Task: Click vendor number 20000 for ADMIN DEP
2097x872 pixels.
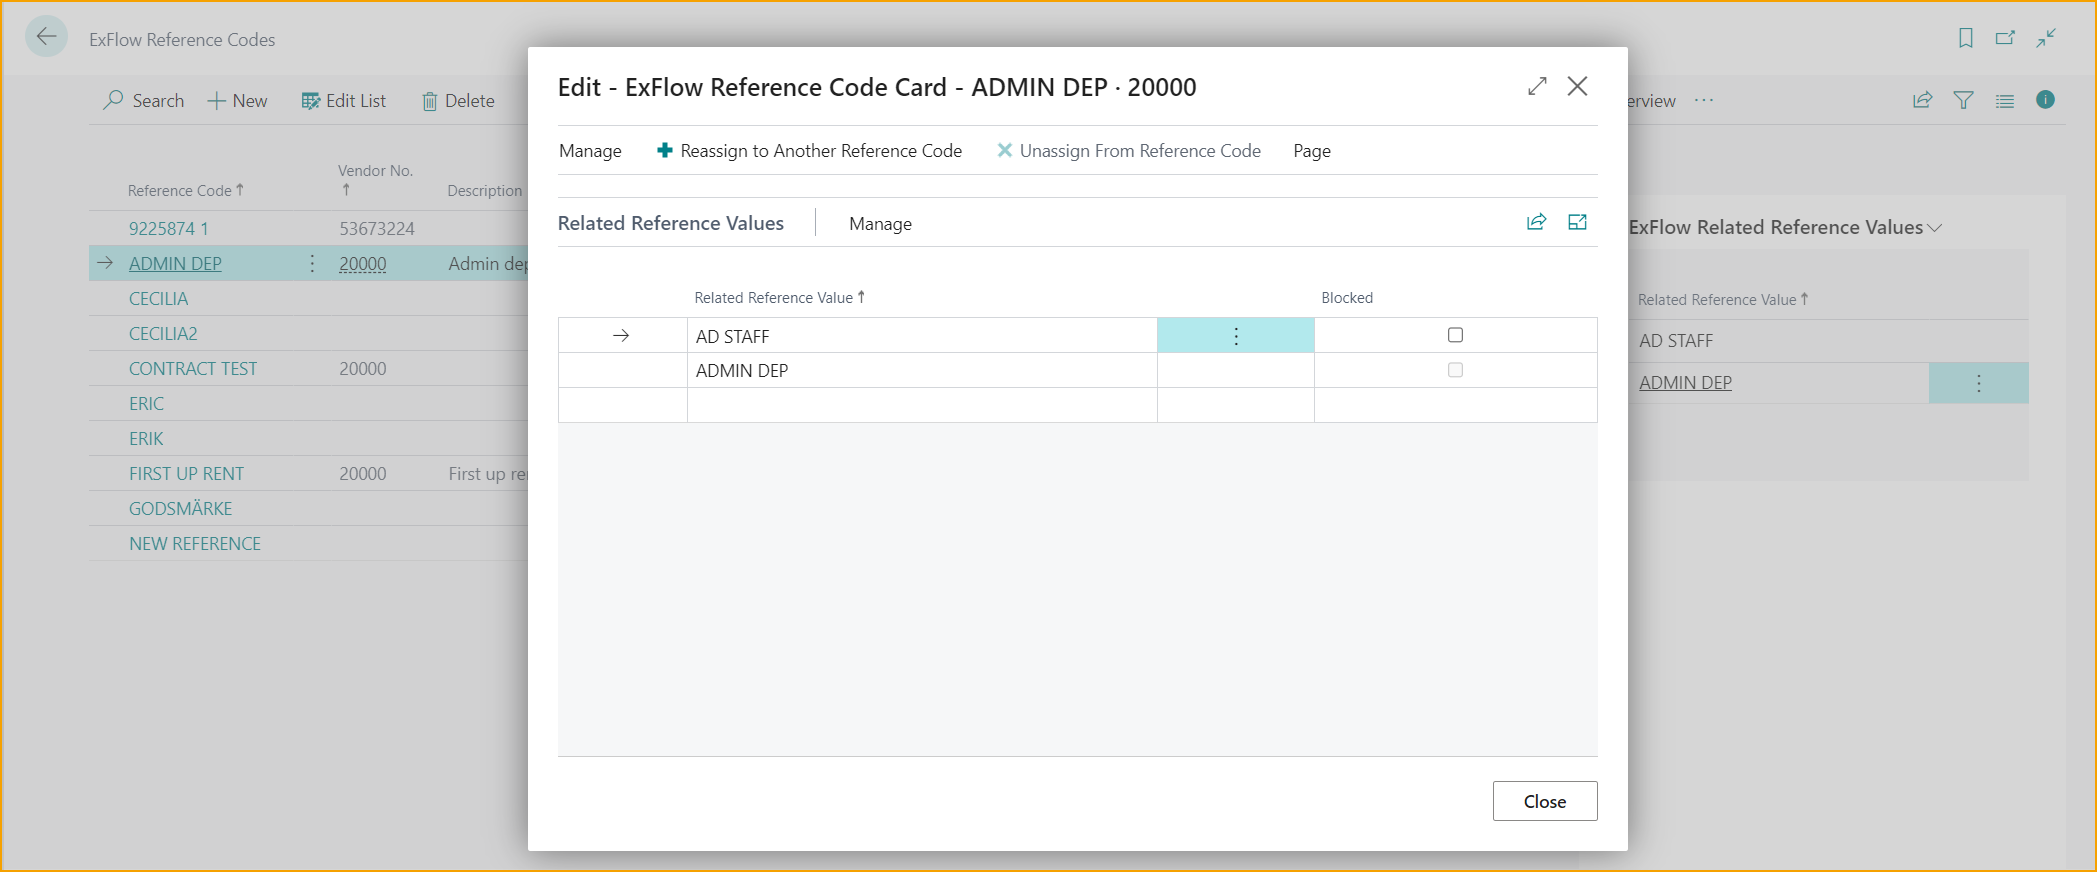Action: (362, 264)
